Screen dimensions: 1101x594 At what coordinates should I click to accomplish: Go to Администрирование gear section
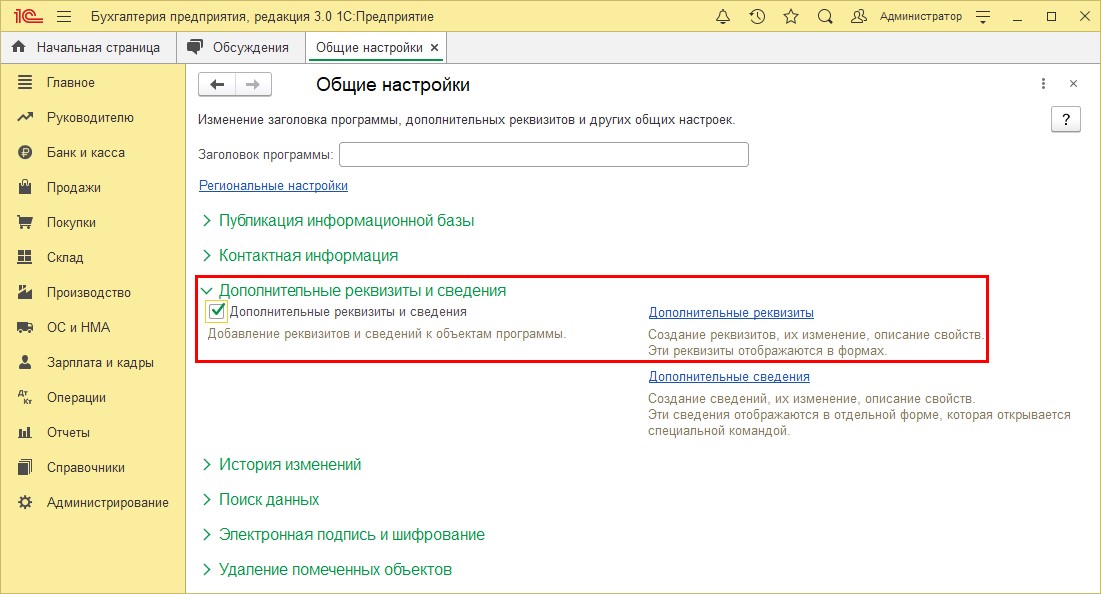107,502
